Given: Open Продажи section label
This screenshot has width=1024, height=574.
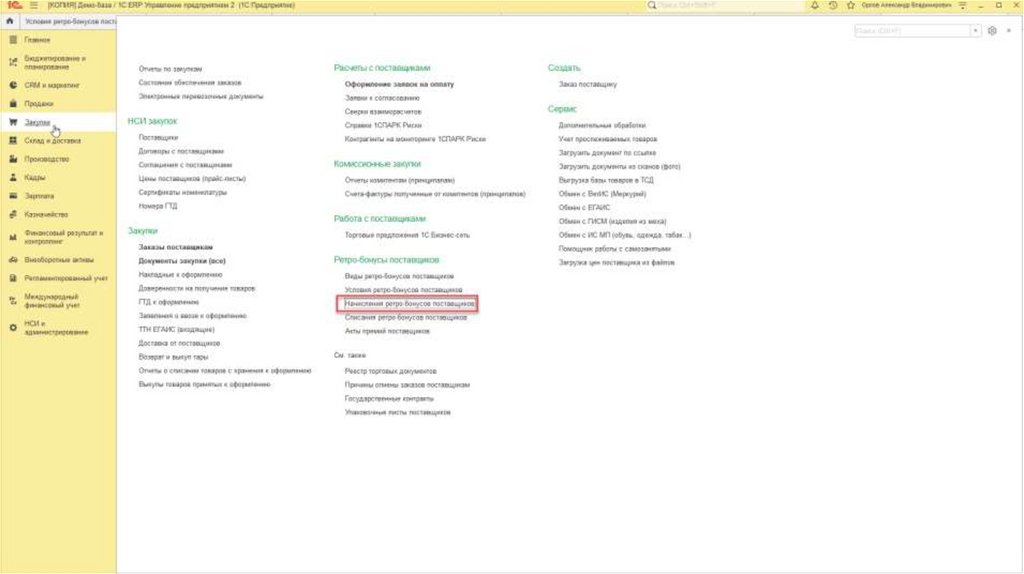Looking at the screenshot, I should click(39, 103).
